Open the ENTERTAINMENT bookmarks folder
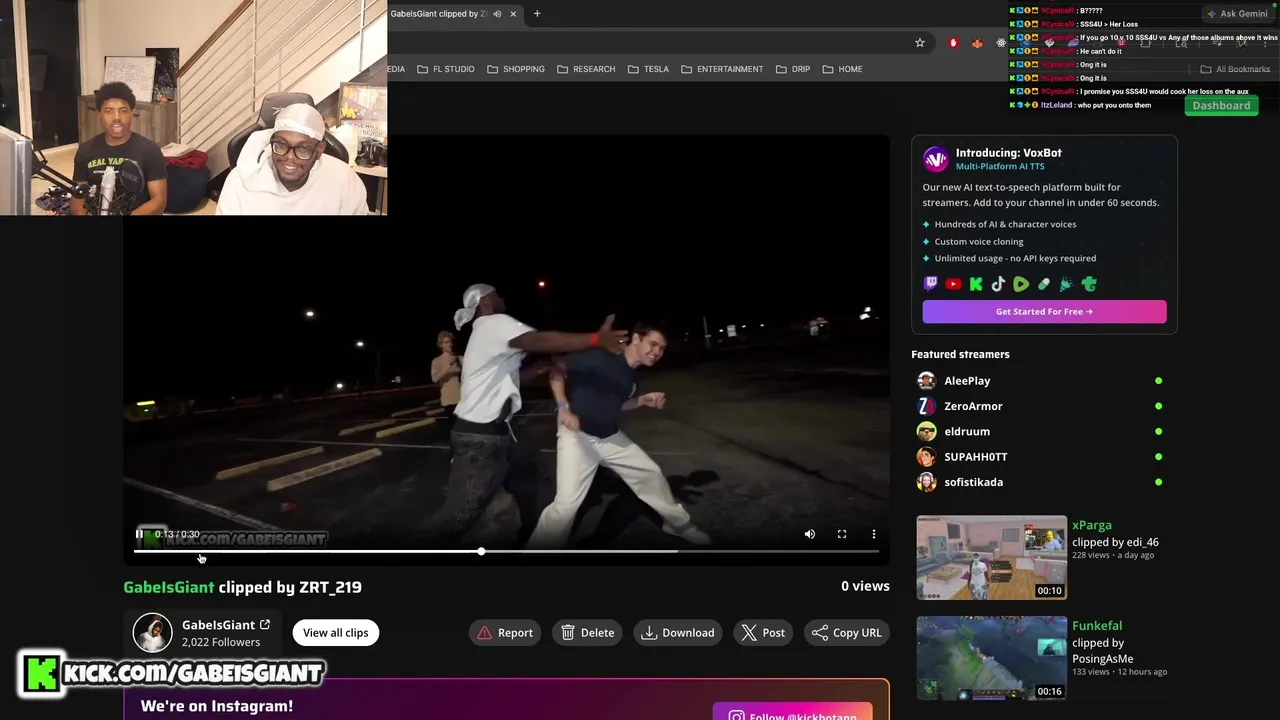 tap(722, 69)
